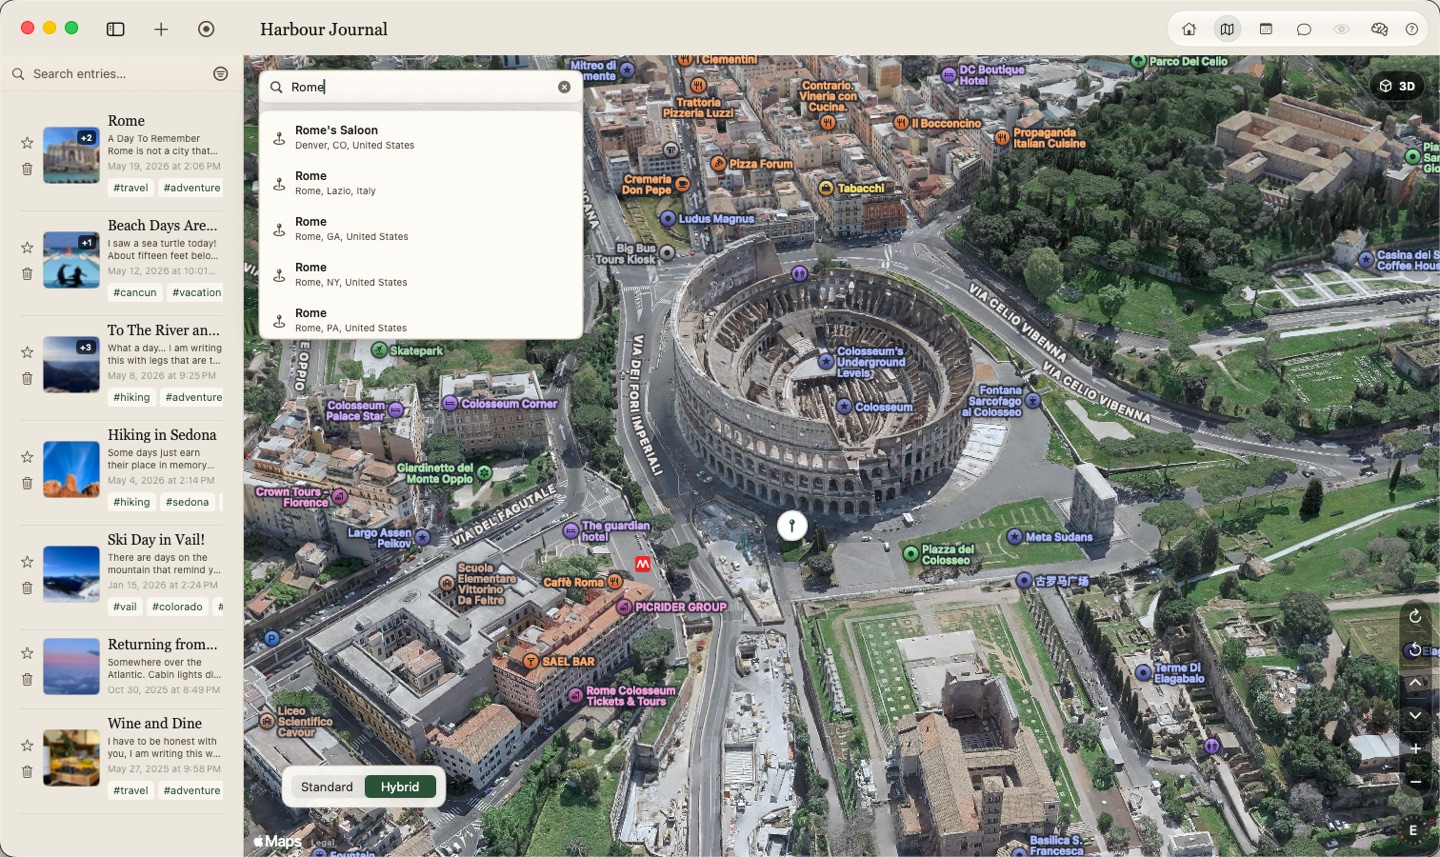Toggle the 3D map view
1440x857 pixels.
tap(1397, 86)
